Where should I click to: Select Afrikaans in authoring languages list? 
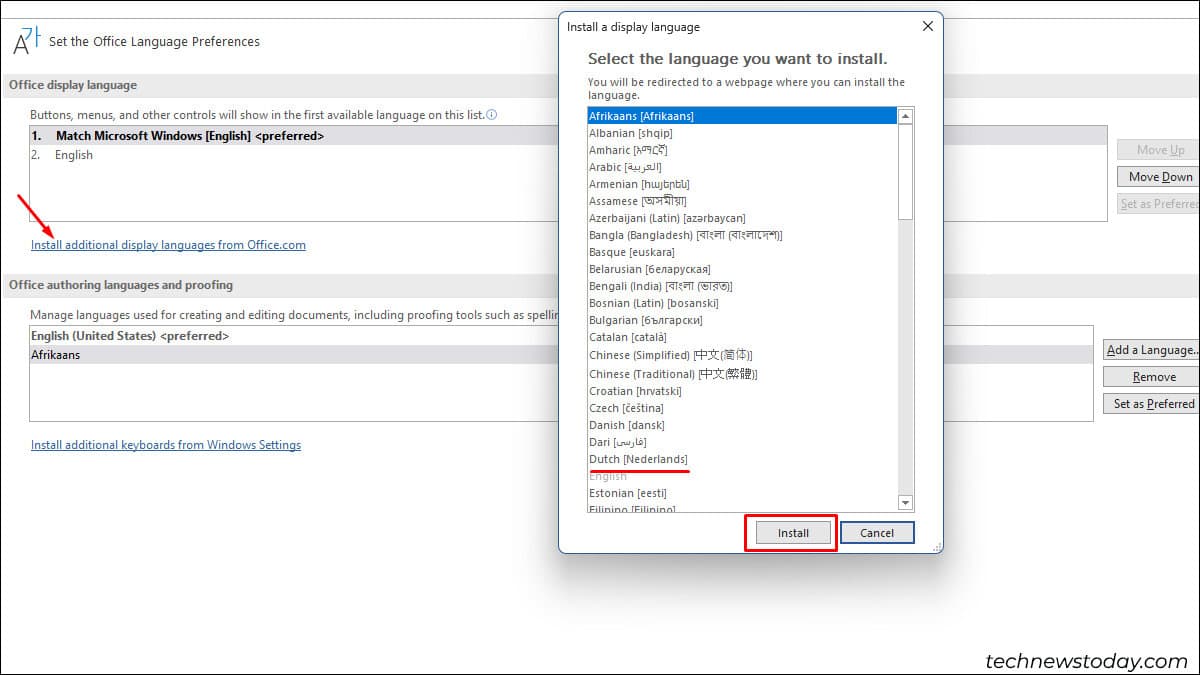293,355
